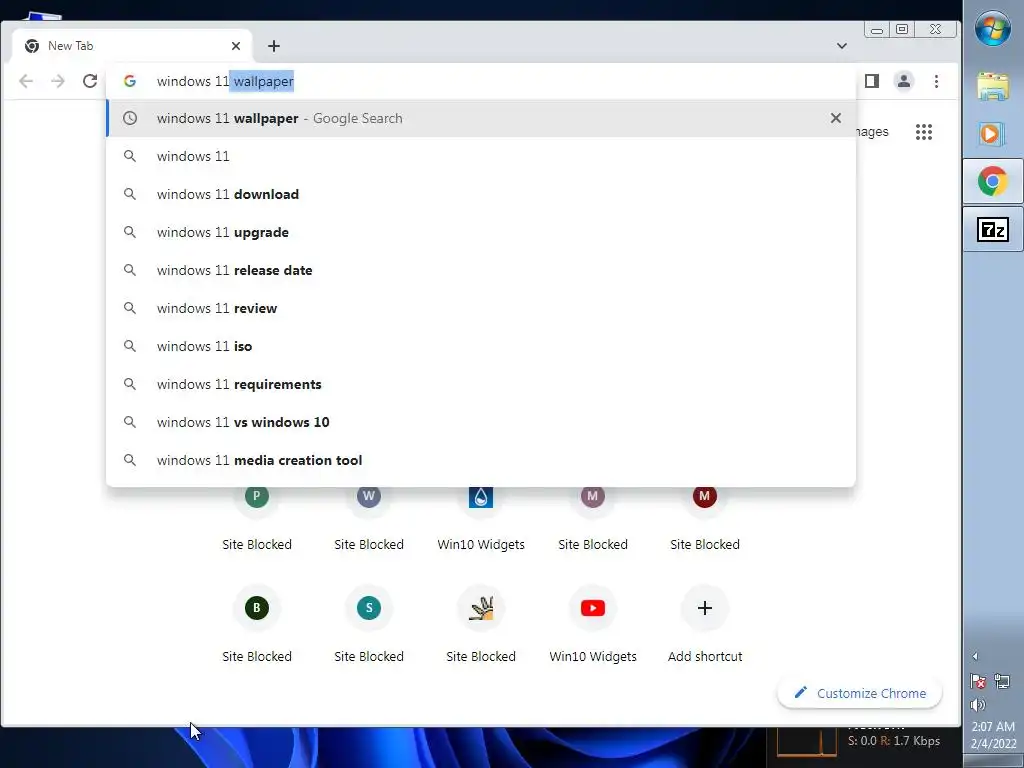
Task: Pick suggestion windows 11 upgrade
Action: click(x=481, y=232)
